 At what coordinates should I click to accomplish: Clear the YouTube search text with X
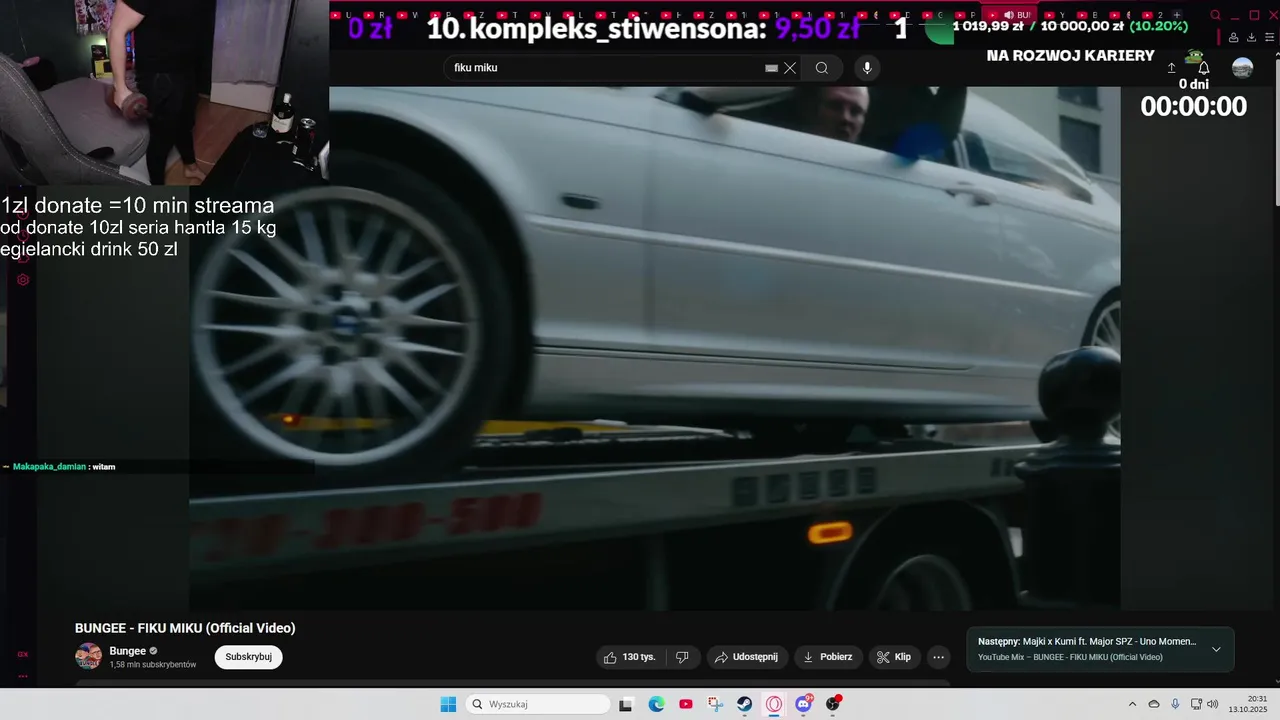click(790, 68)
